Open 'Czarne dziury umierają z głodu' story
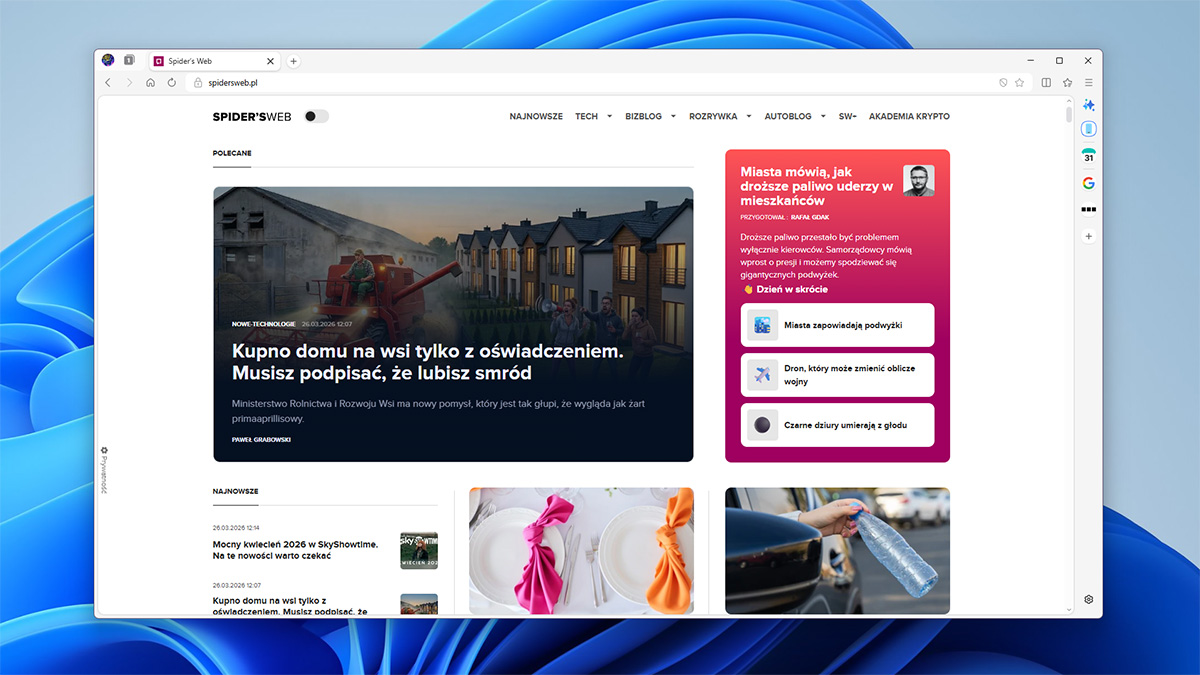Viewport: 1200px width, 675px height. (837, 425)
